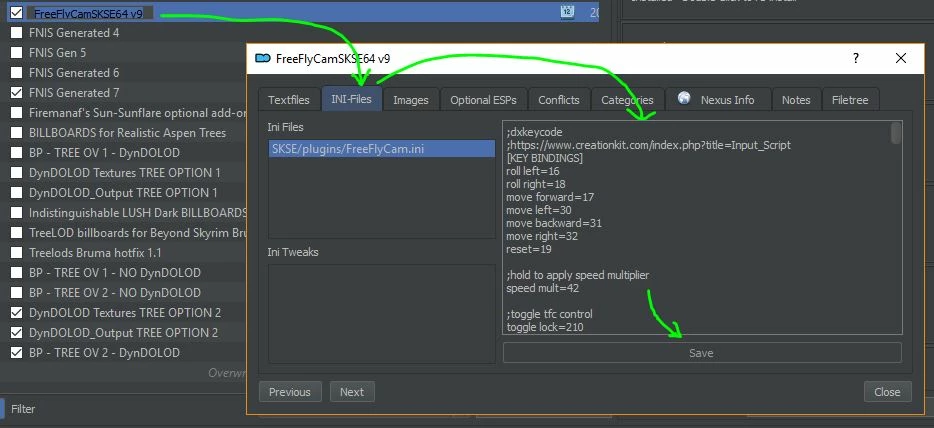This screenshot has width=934, height=428.
Task: Click the 'roll right=18' line
Action: coord(536,184)
